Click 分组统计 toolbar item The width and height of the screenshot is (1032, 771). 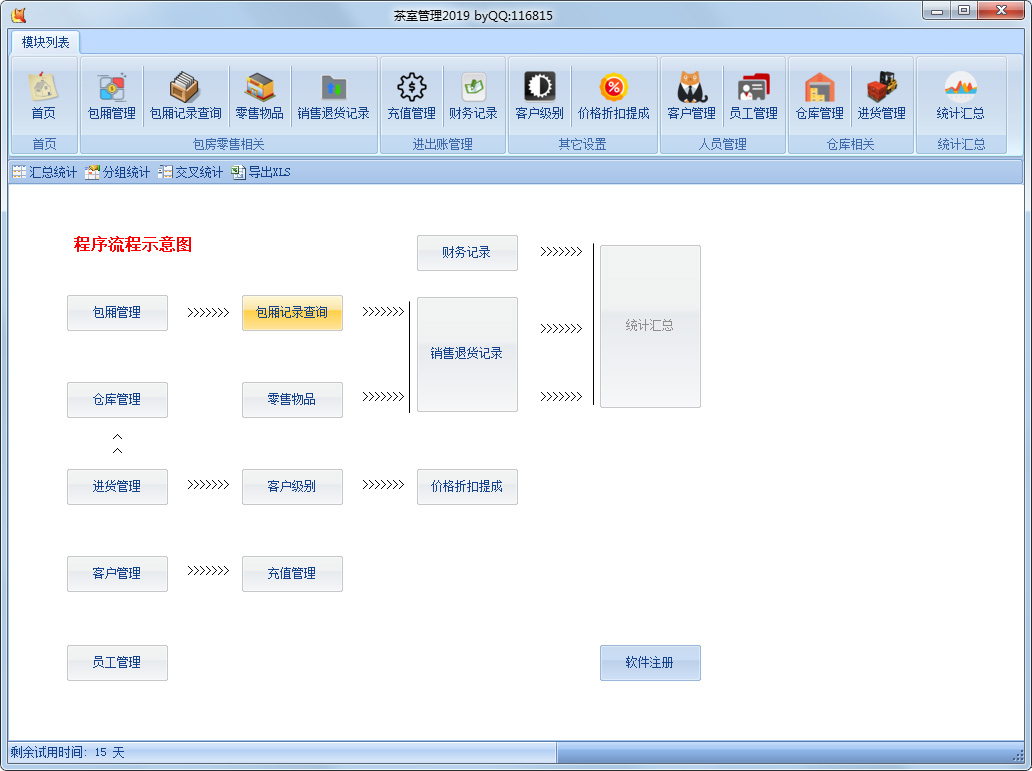pos(118,172)
